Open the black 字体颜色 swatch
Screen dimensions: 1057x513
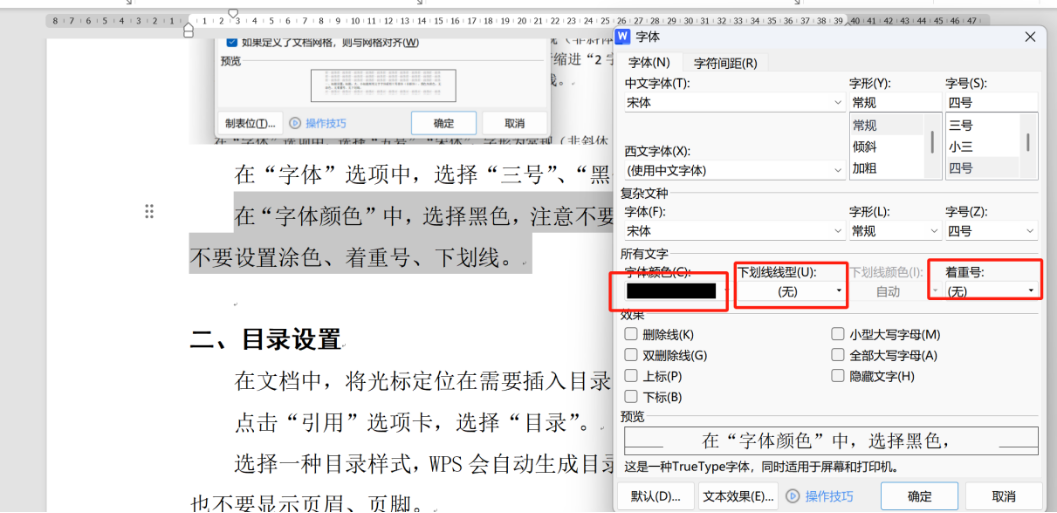[670, 291]
